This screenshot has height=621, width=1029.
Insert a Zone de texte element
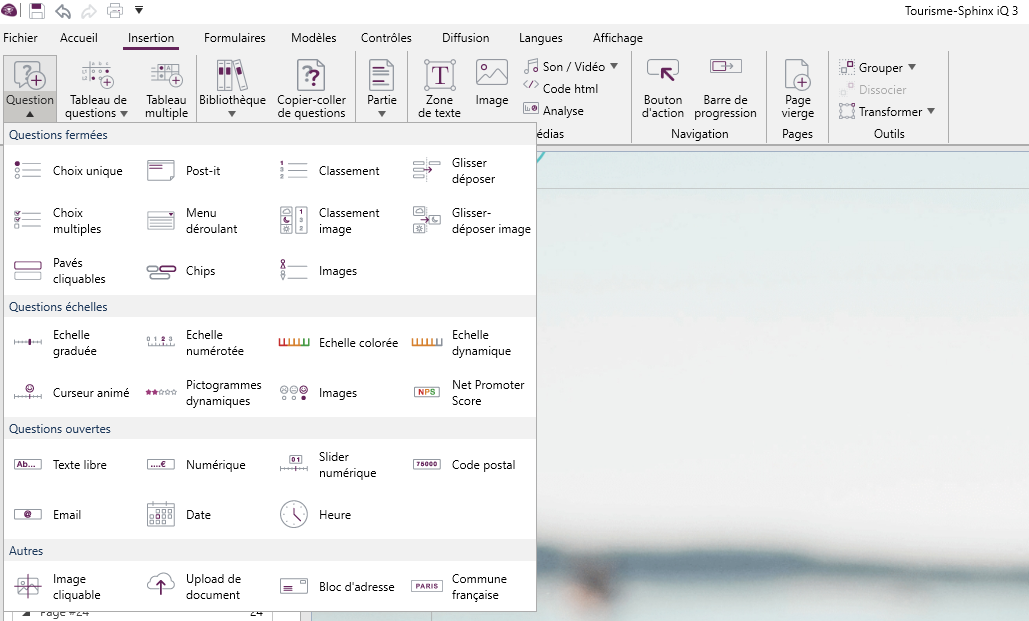coord(439,88)
